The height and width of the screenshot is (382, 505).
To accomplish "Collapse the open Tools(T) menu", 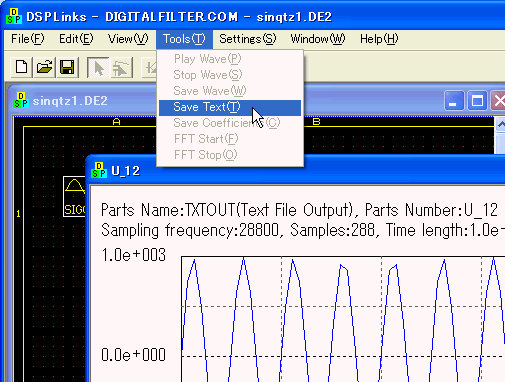I will (x=184, y=39).
